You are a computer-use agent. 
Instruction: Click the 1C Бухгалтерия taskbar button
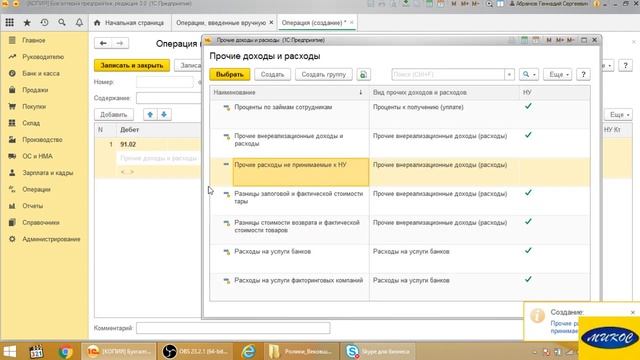coord(119,351)
